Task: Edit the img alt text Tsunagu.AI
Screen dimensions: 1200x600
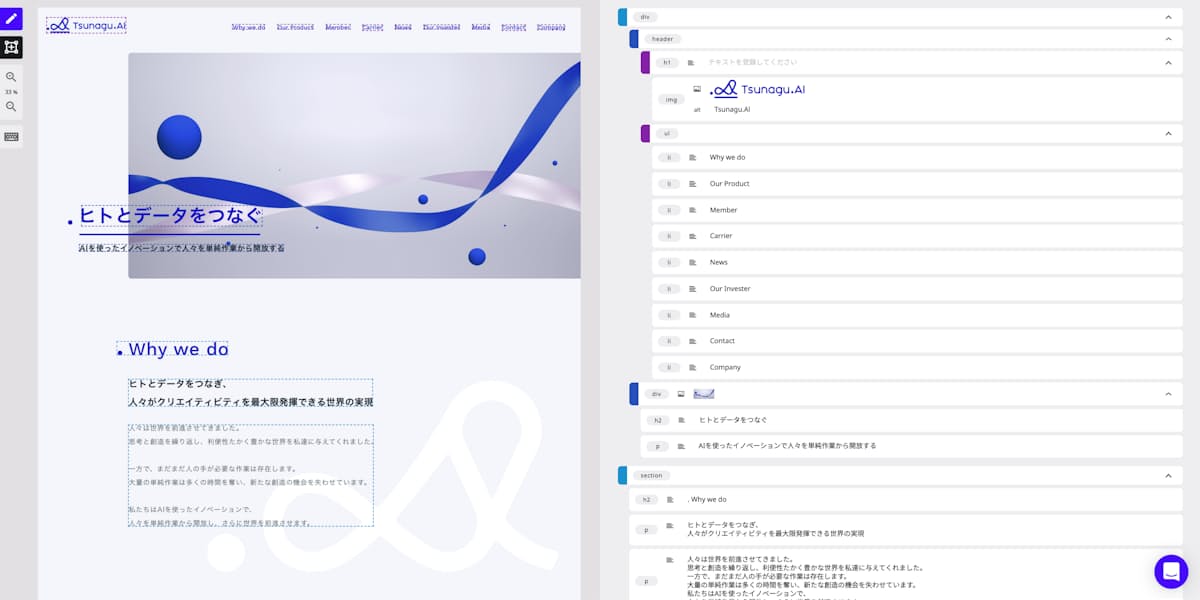Action: coord(732,109)
